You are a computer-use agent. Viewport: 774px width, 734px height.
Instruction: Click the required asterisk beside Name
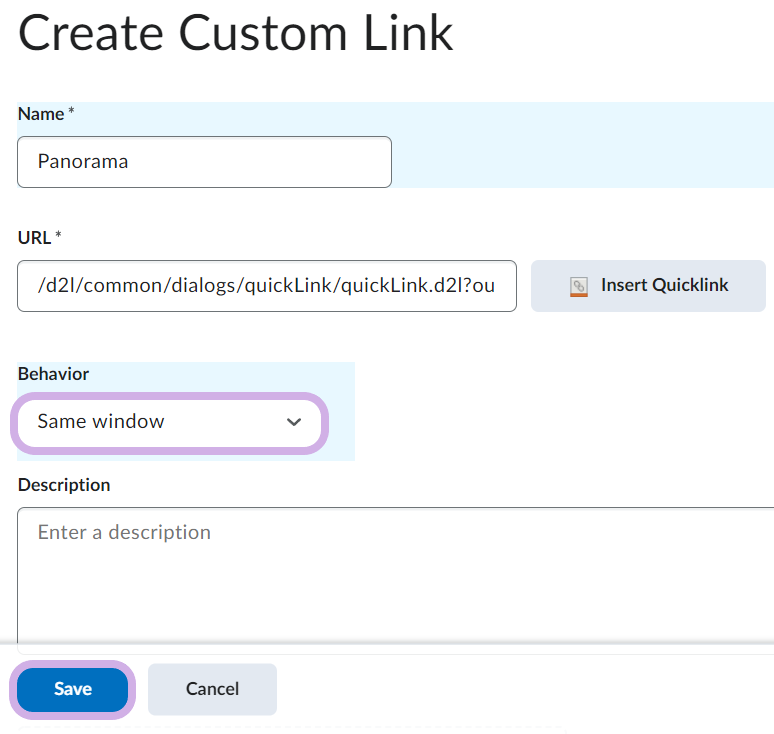tap(71, 113)
